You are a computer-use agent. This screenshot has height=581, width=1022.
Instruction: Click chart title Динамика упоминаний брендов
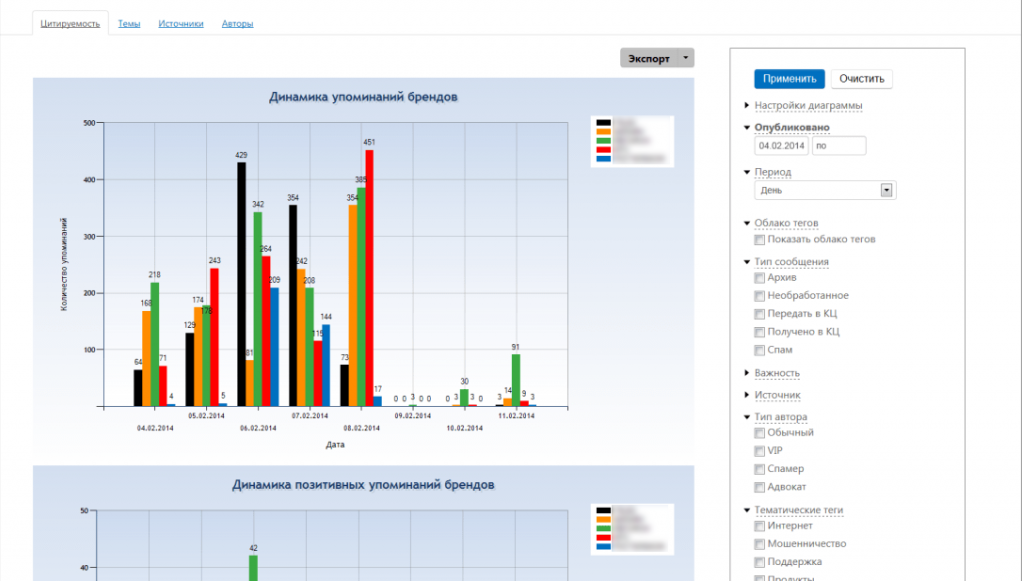(x=363, y=97)
